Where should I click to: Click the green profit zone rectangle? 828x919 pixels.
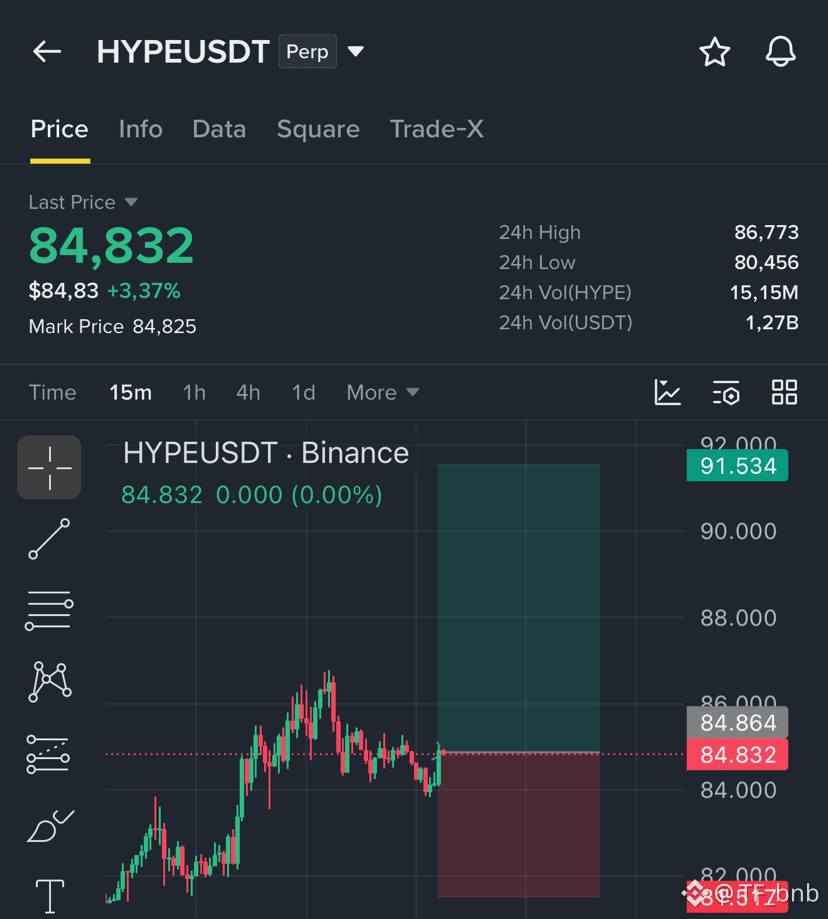coord(519,608)
